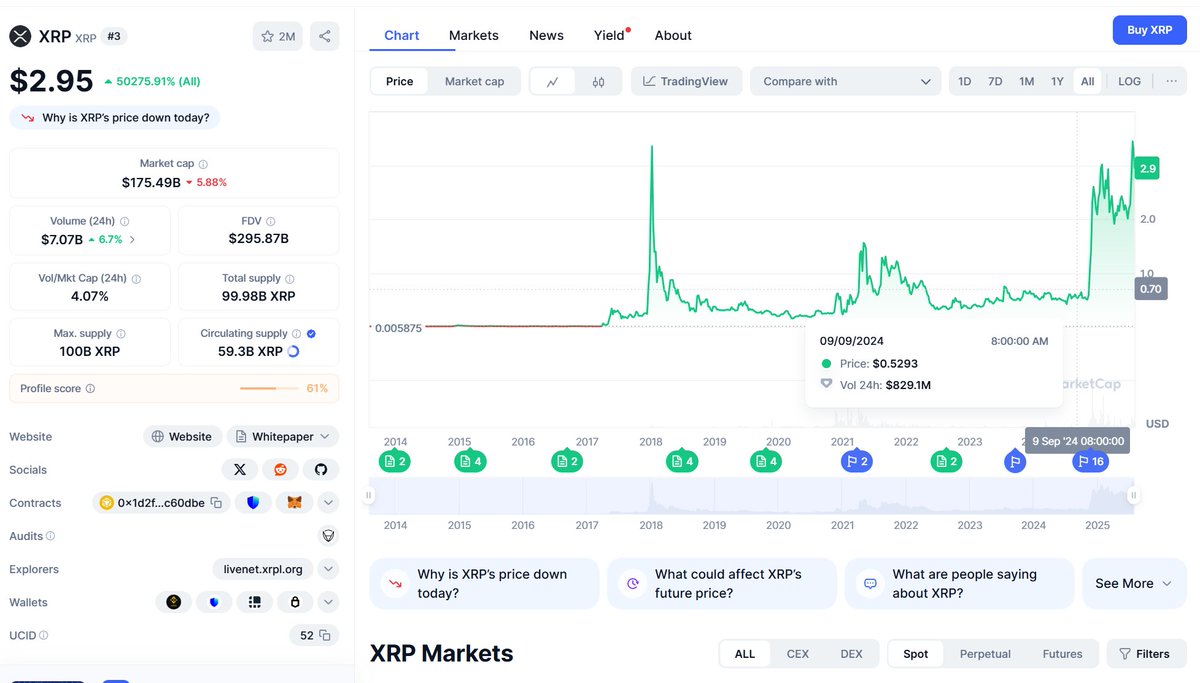Click info icon beside UCID label
Screen dimensions: 1200x683
point(43,635)
